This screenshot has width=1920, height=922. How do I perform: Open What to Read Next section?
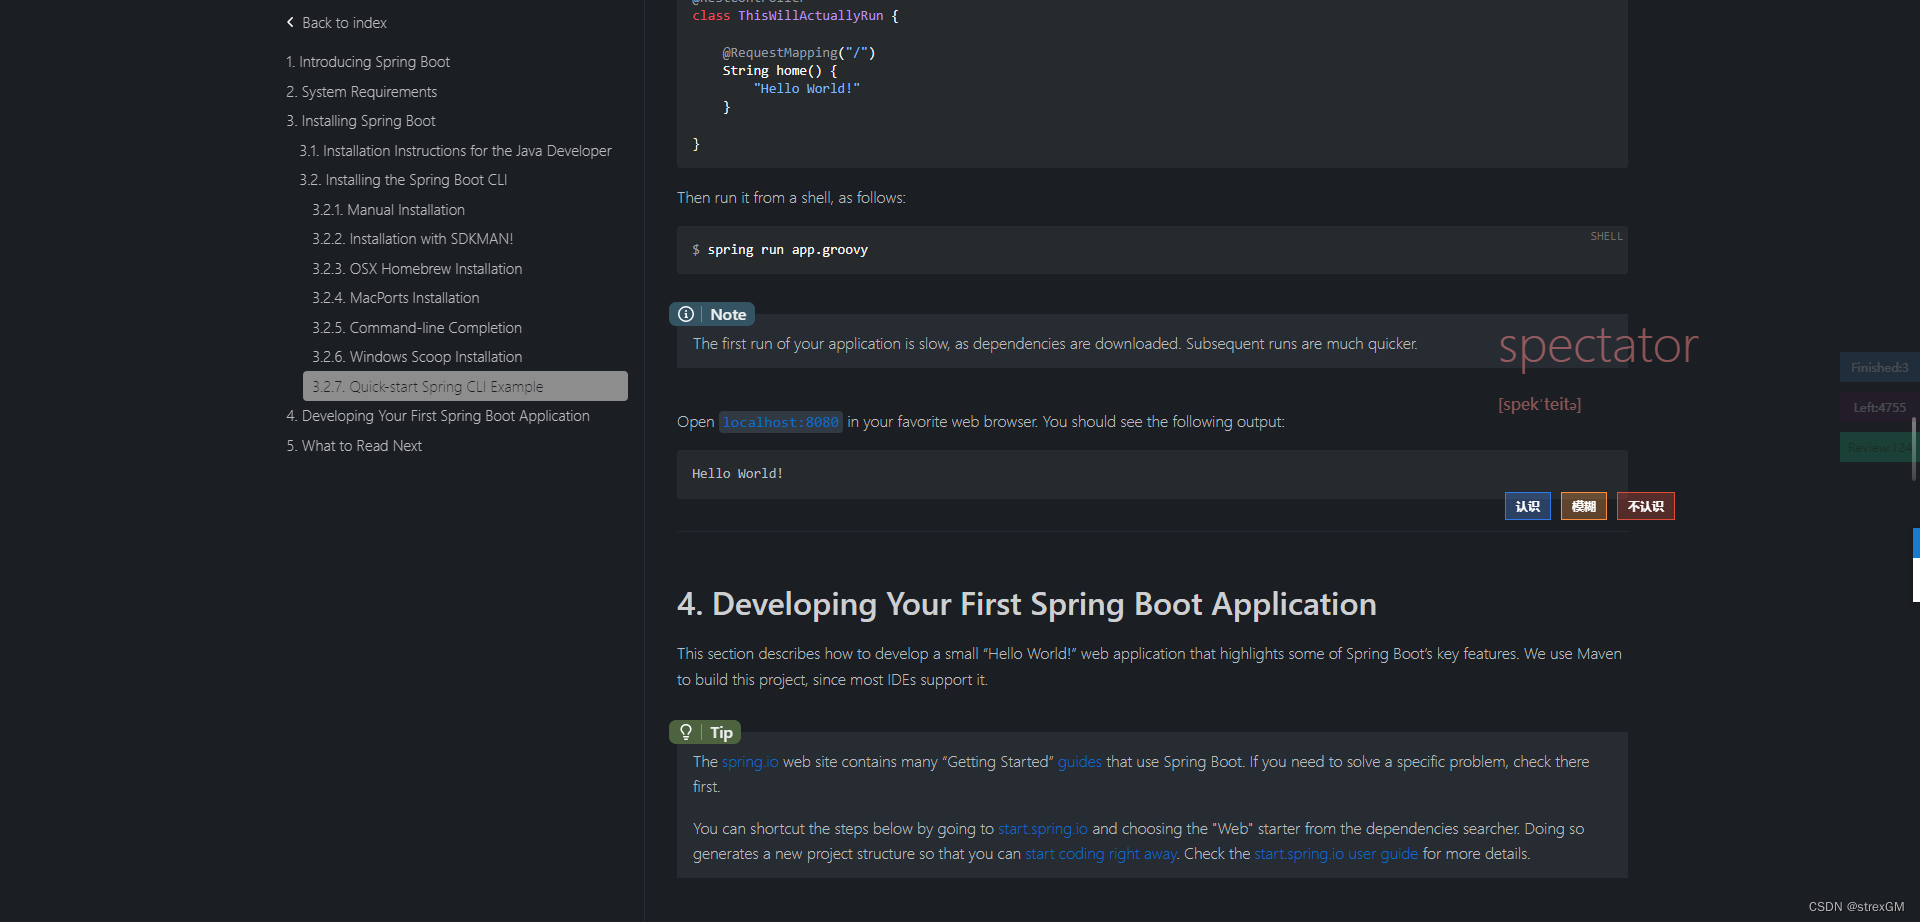pos(354,446)
